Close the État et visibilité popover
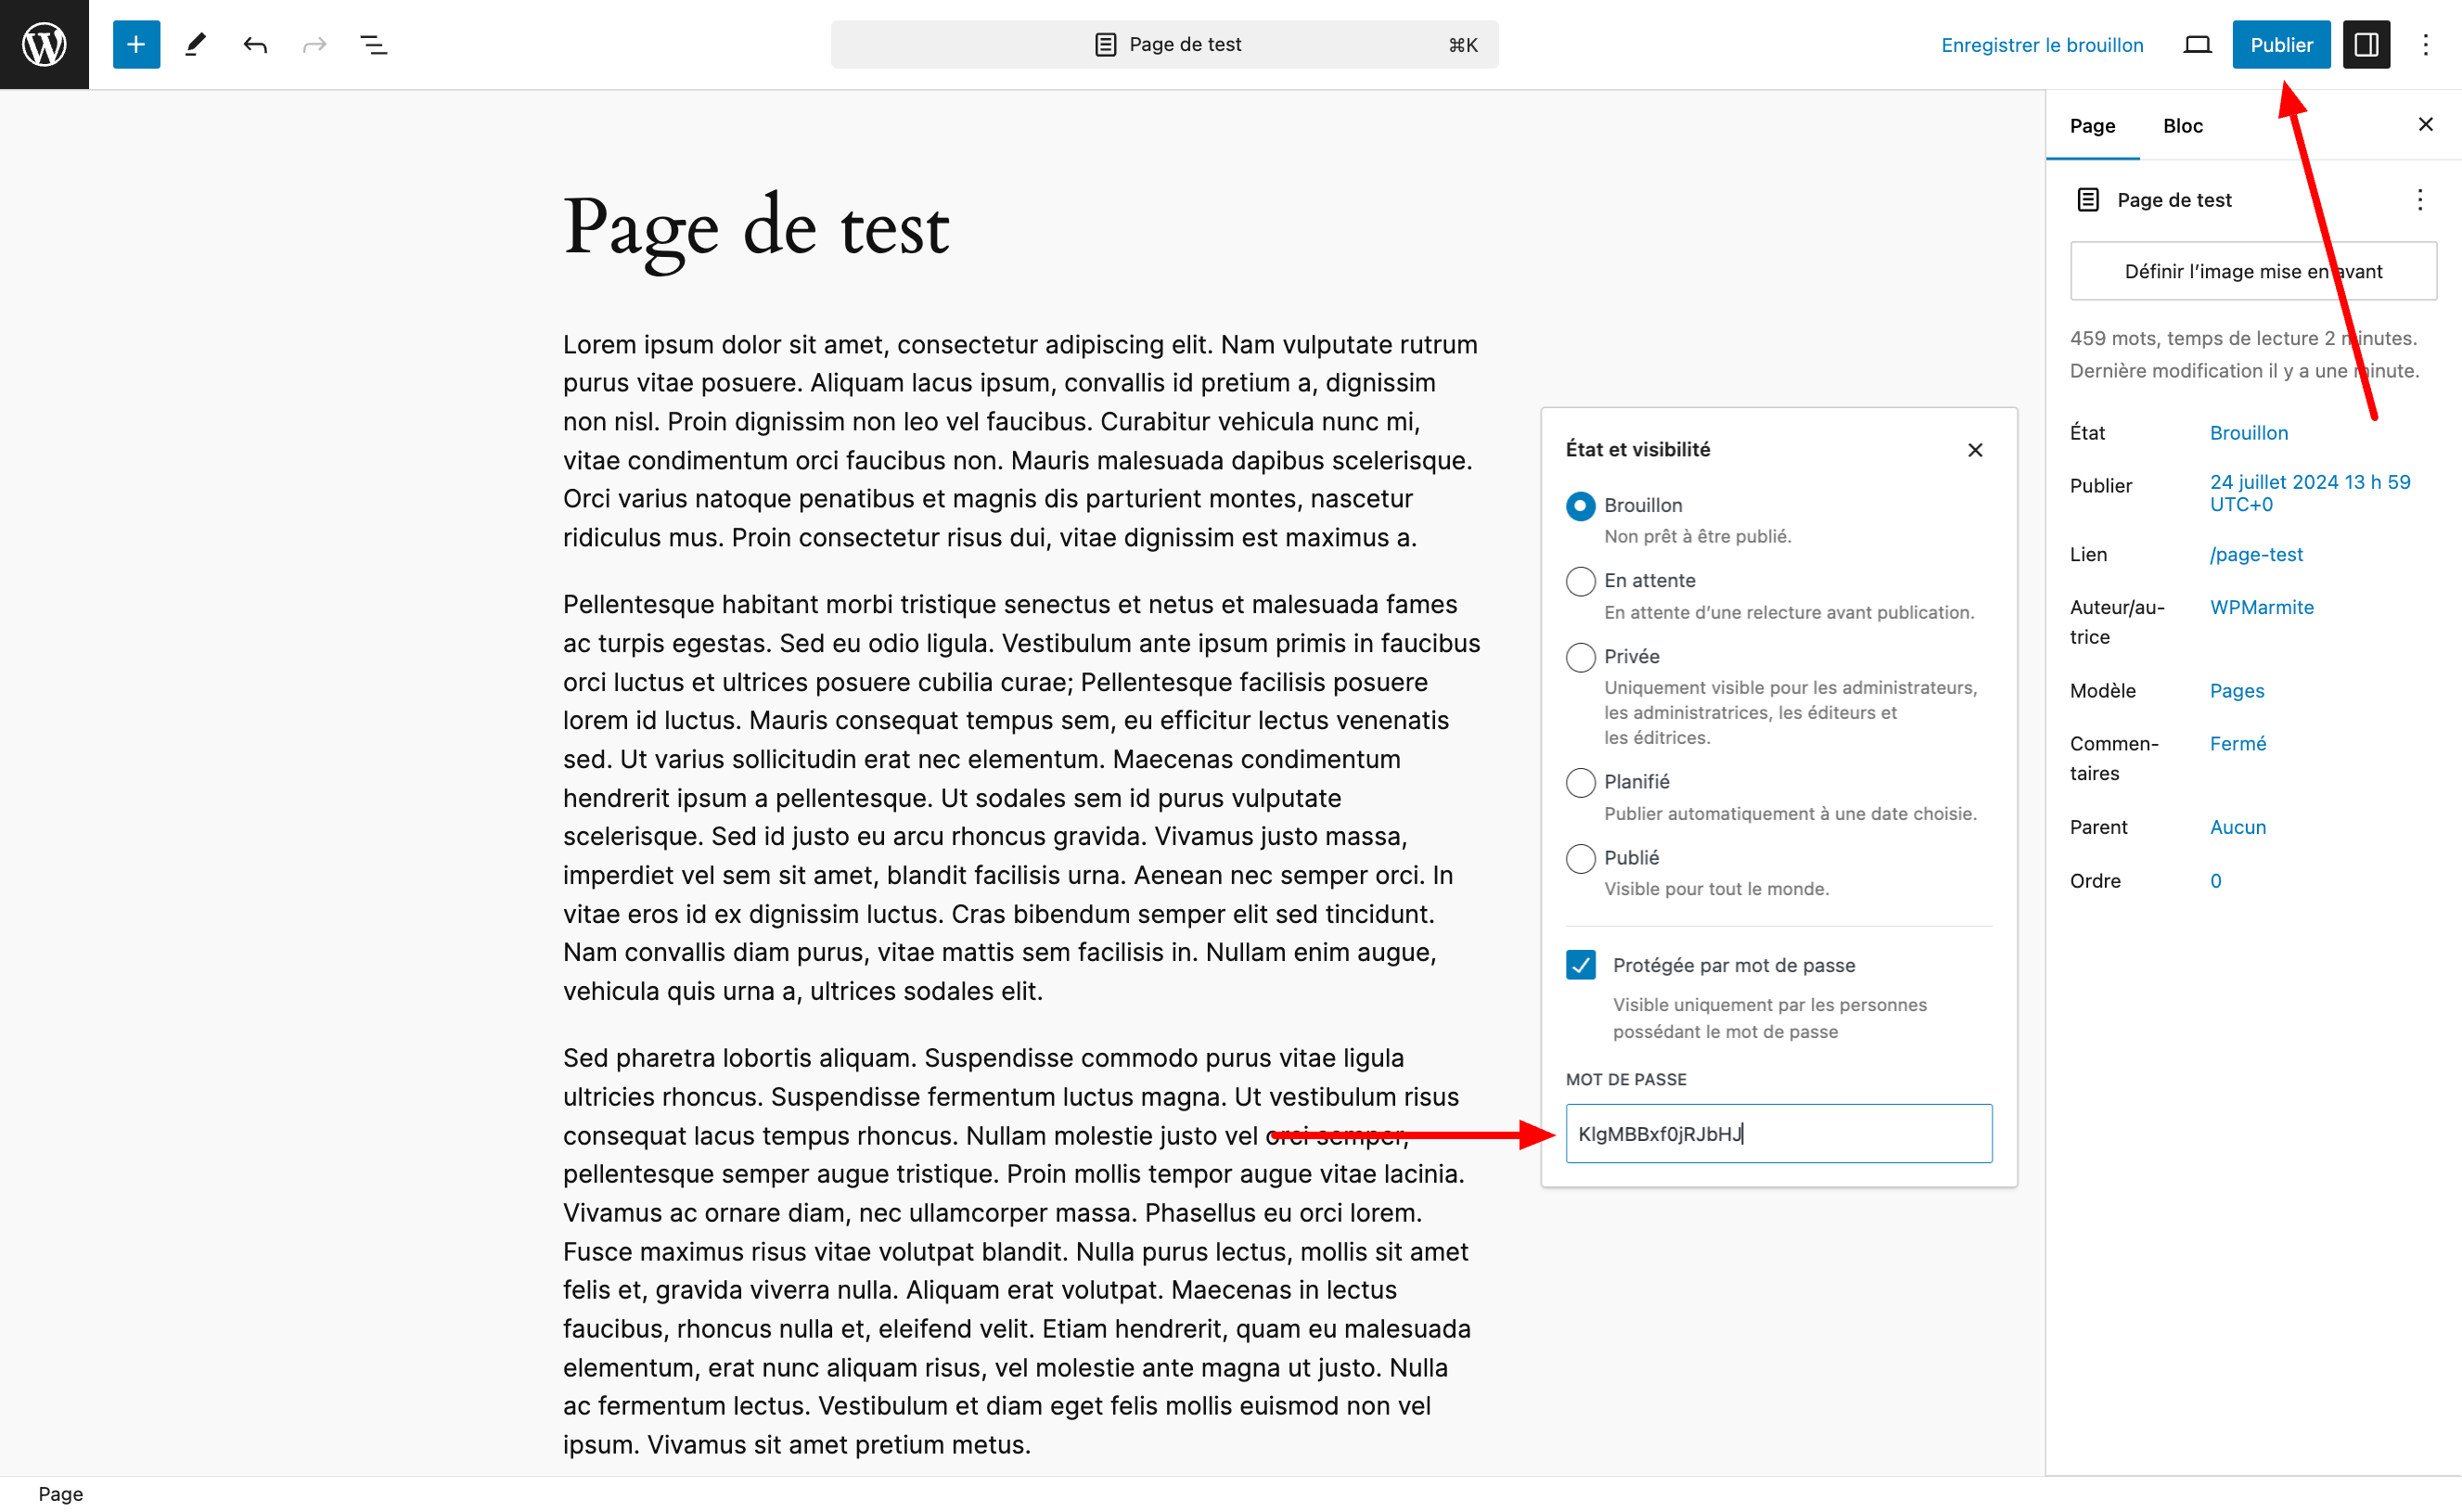Image resolution: width=2462 pixels, height=1512 pixels. [x=1974, y=450]
